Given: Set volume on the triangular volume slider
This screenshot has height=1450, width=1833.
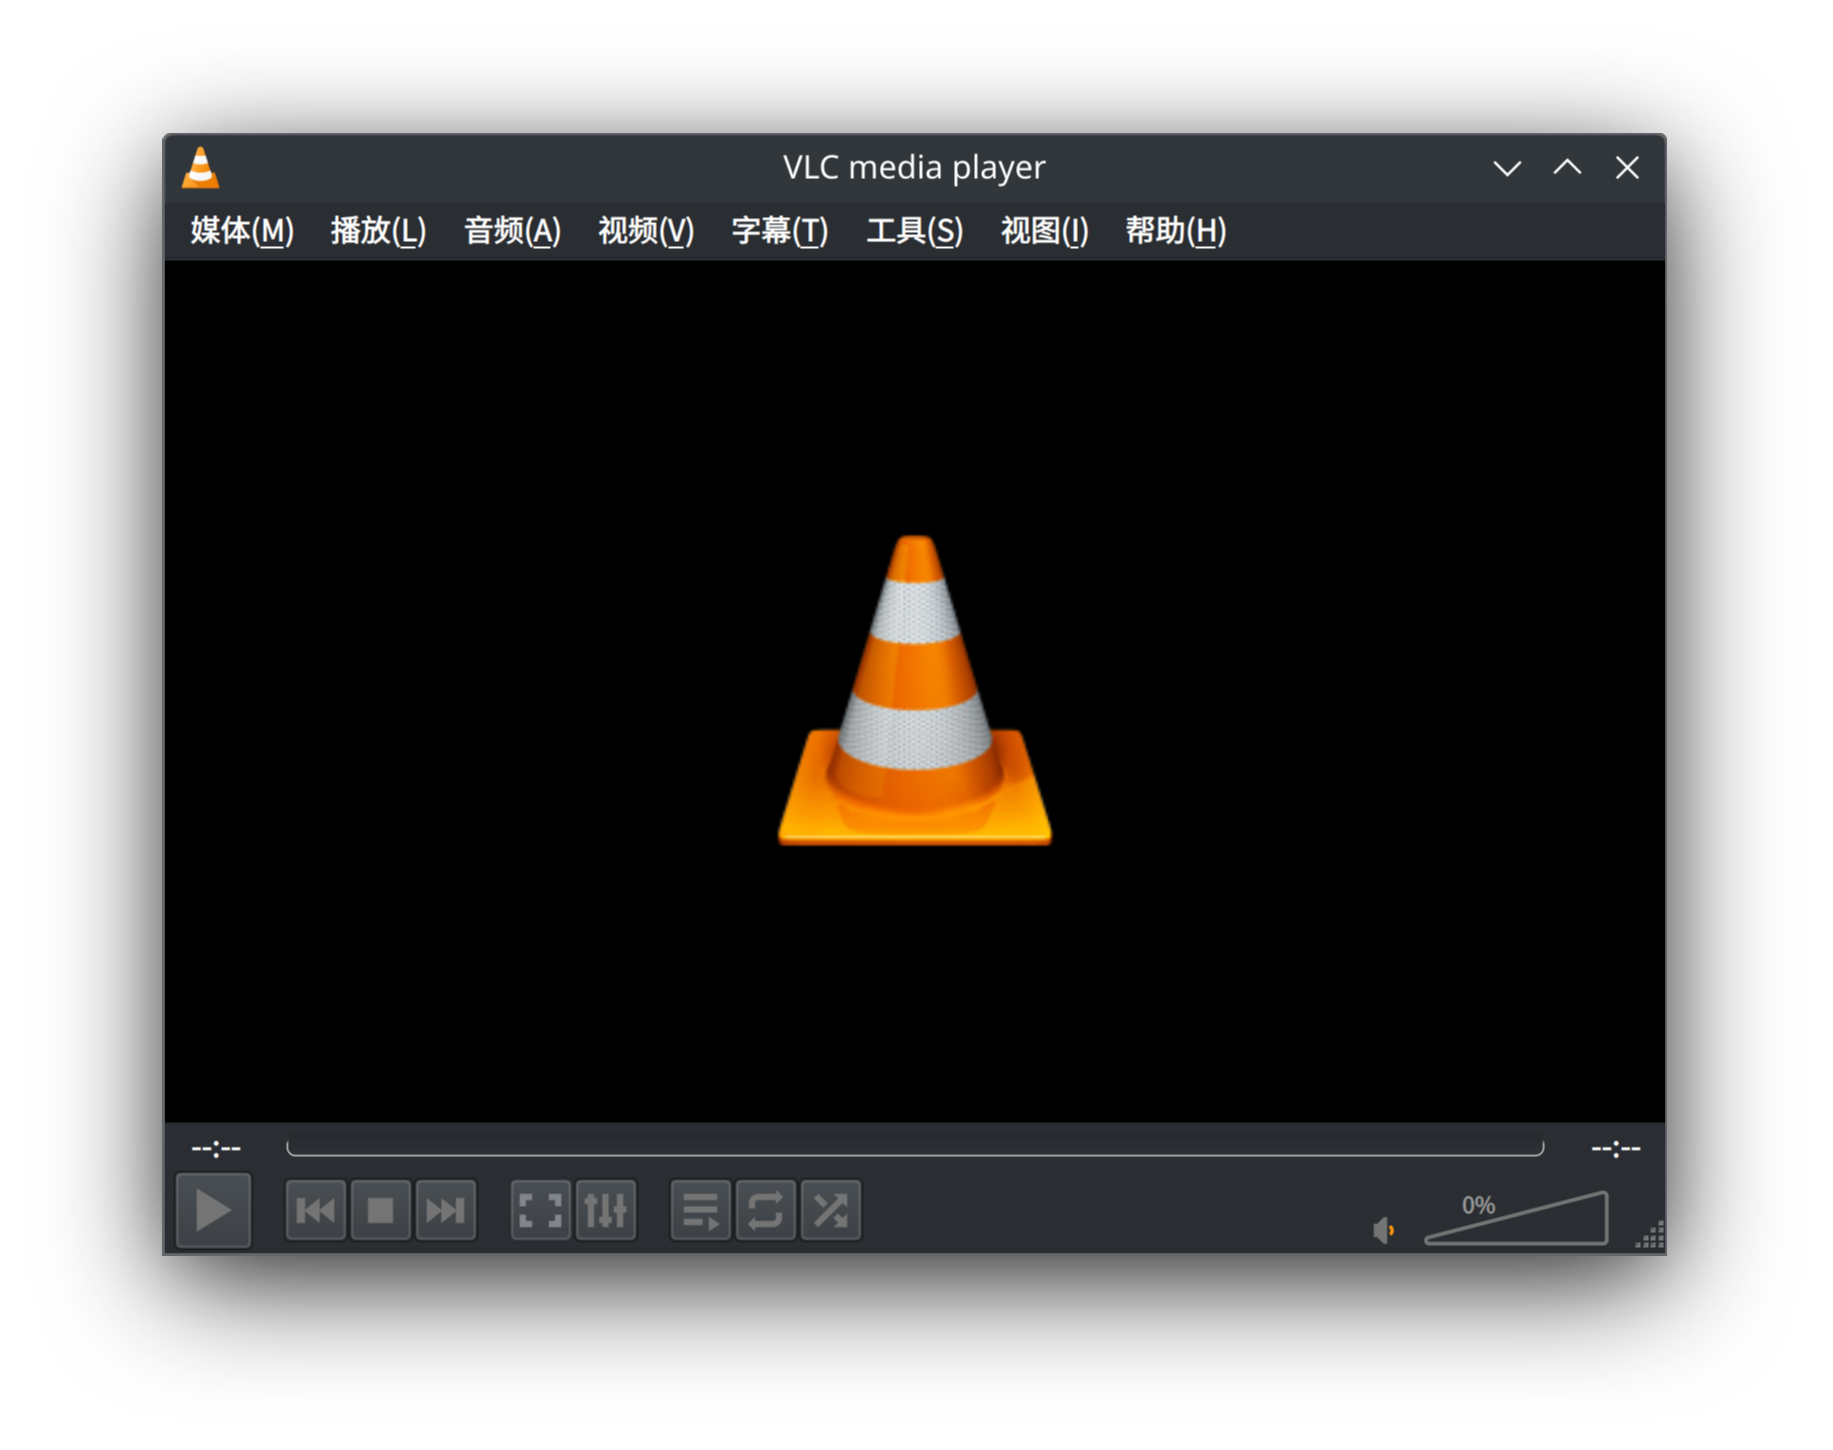Looking at the screenshot, I should point(1516,1218).
